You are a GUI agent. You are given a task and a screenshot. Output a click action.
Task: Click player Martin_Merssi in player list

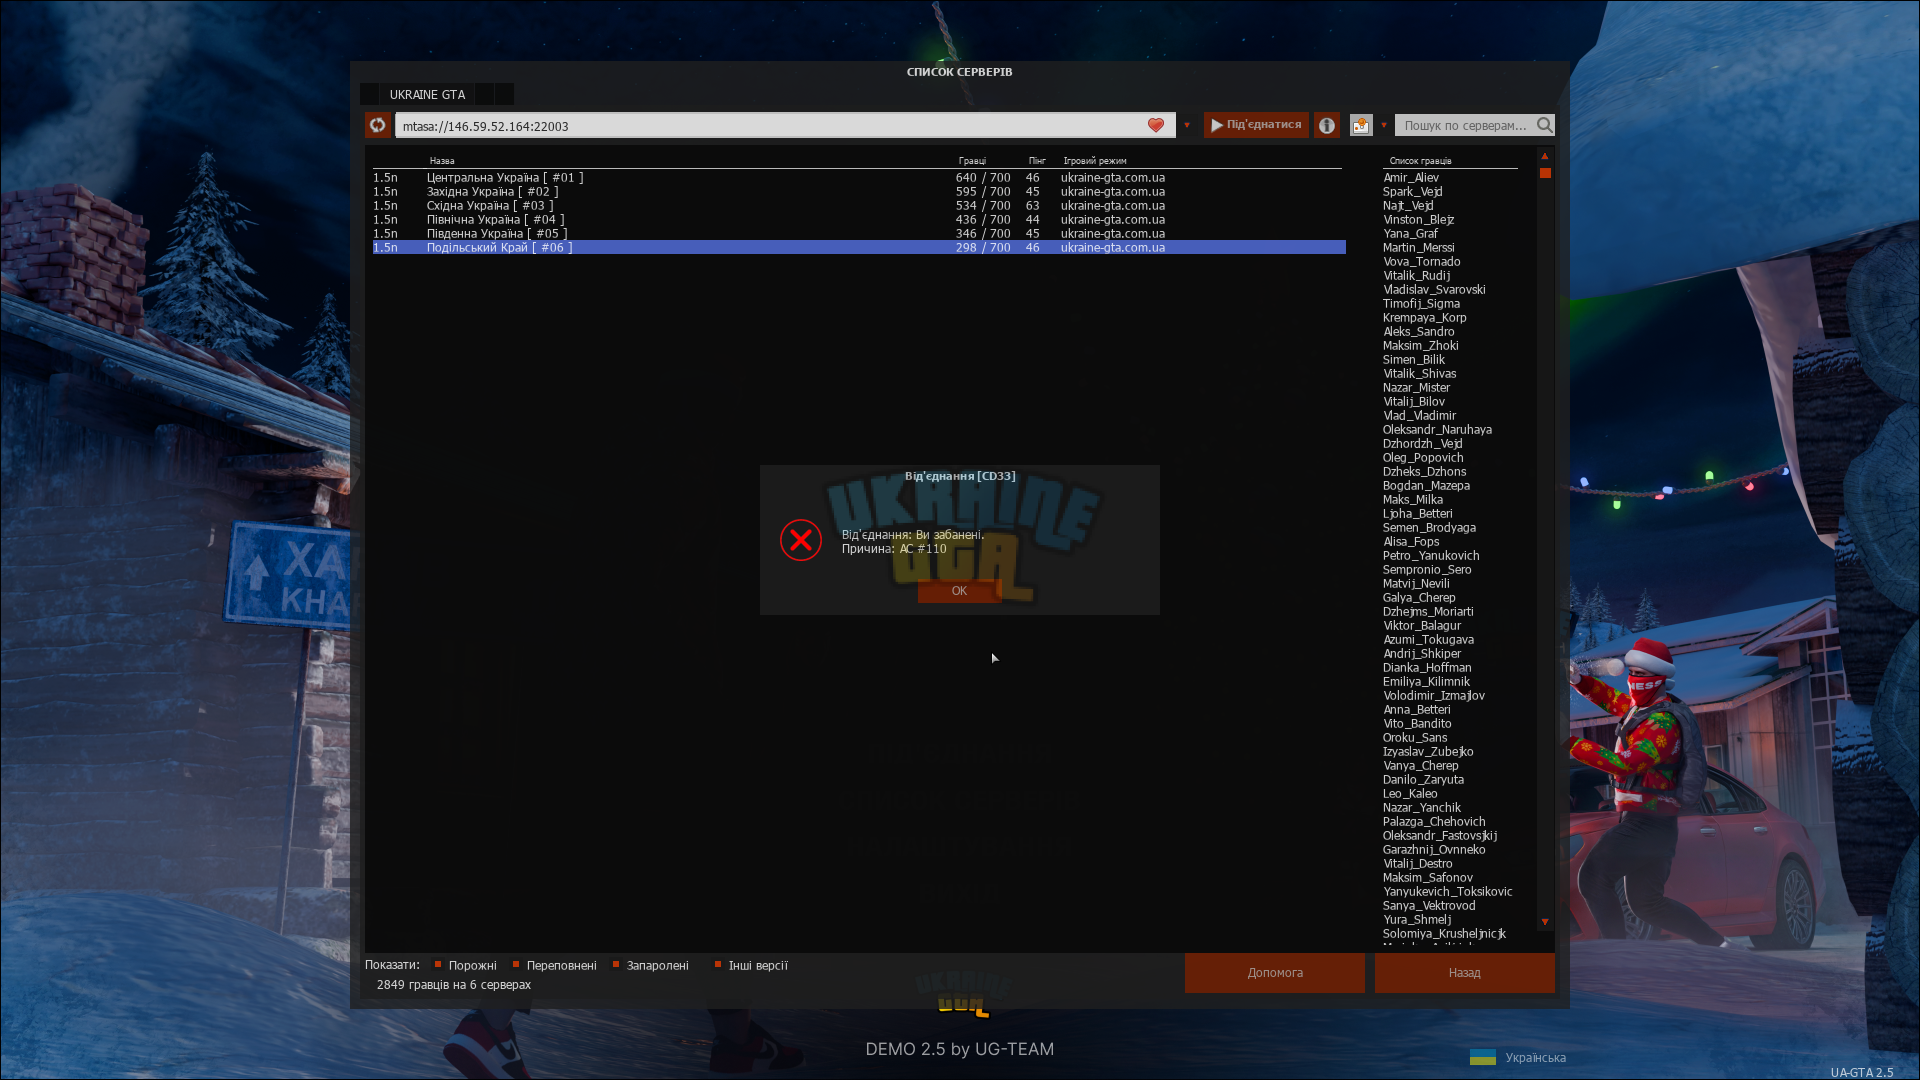(x=1419, y=248)
